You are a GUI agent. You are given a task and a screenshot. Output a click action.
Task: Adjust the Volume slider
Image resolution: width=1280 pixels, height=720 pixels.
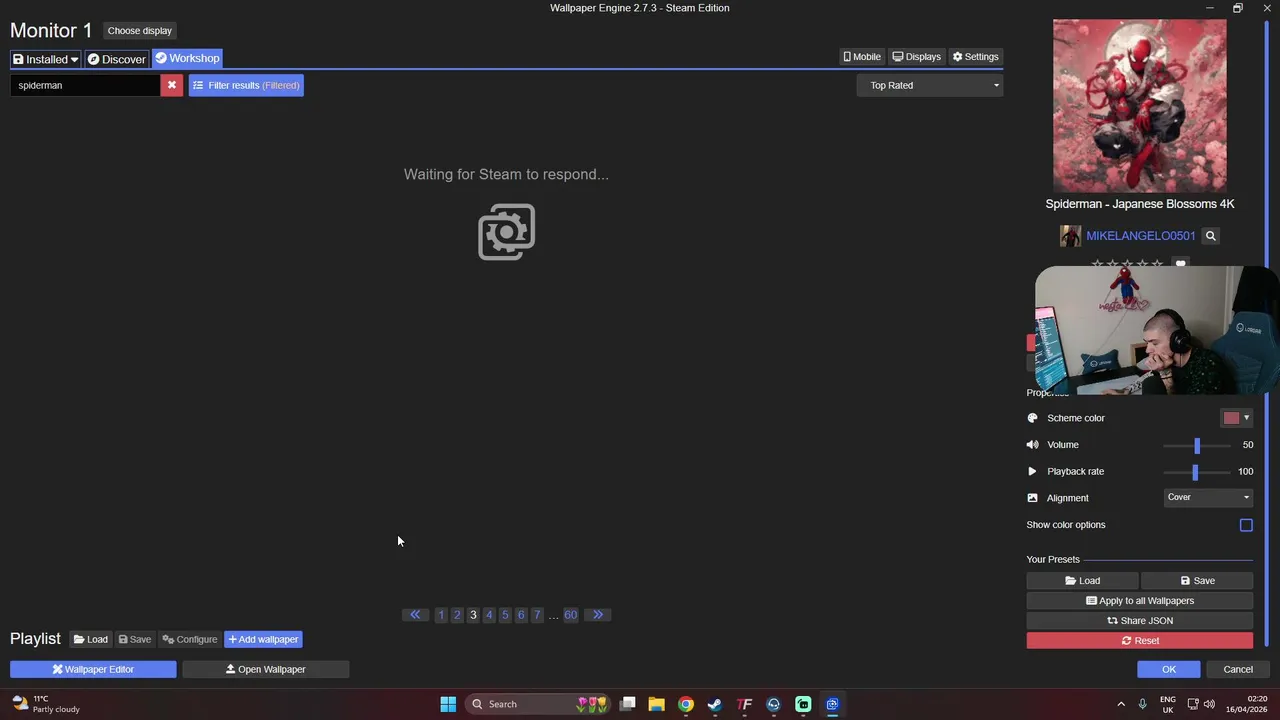pos(1197,445)
